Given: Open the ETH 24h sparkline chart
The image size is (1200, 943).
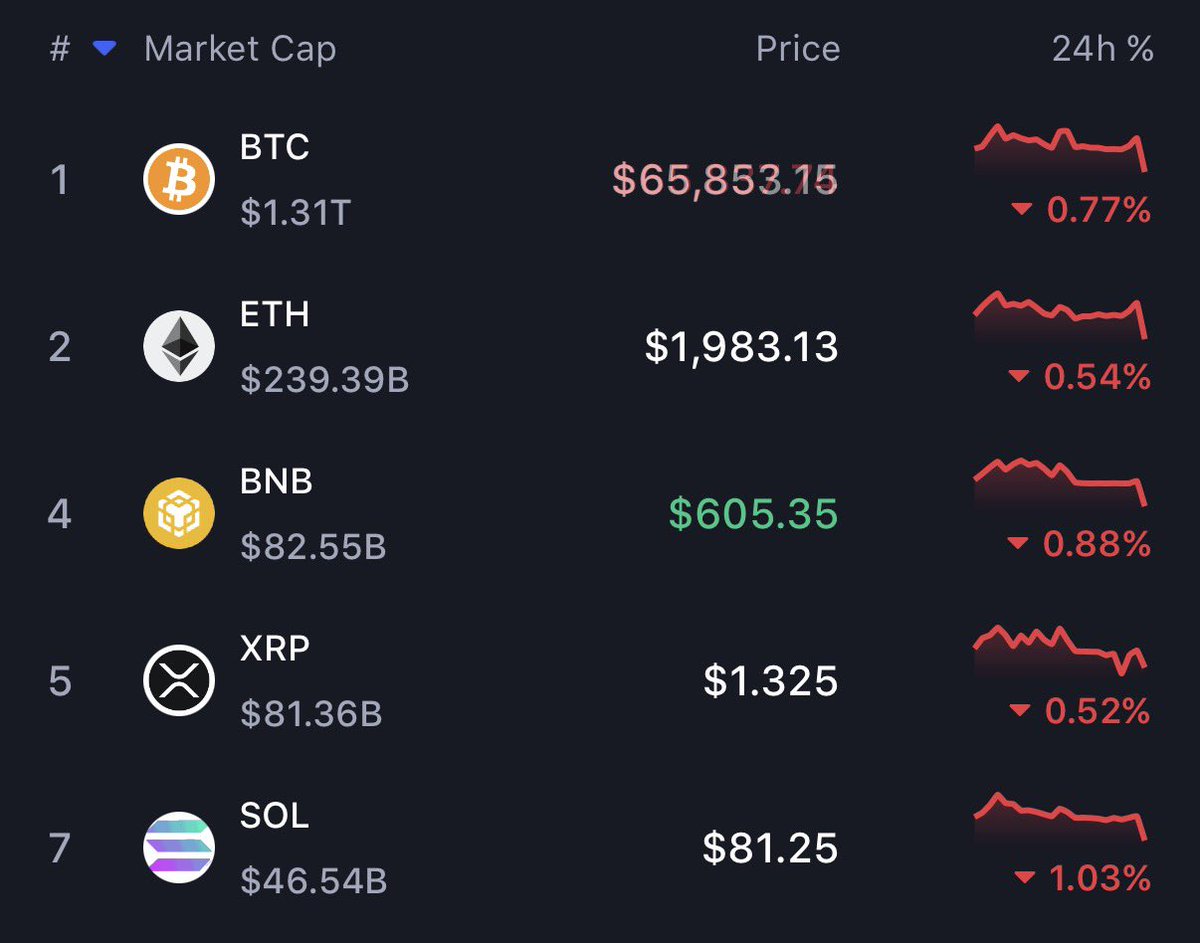Looking at the screenshot, I should tap(1060, 314).
